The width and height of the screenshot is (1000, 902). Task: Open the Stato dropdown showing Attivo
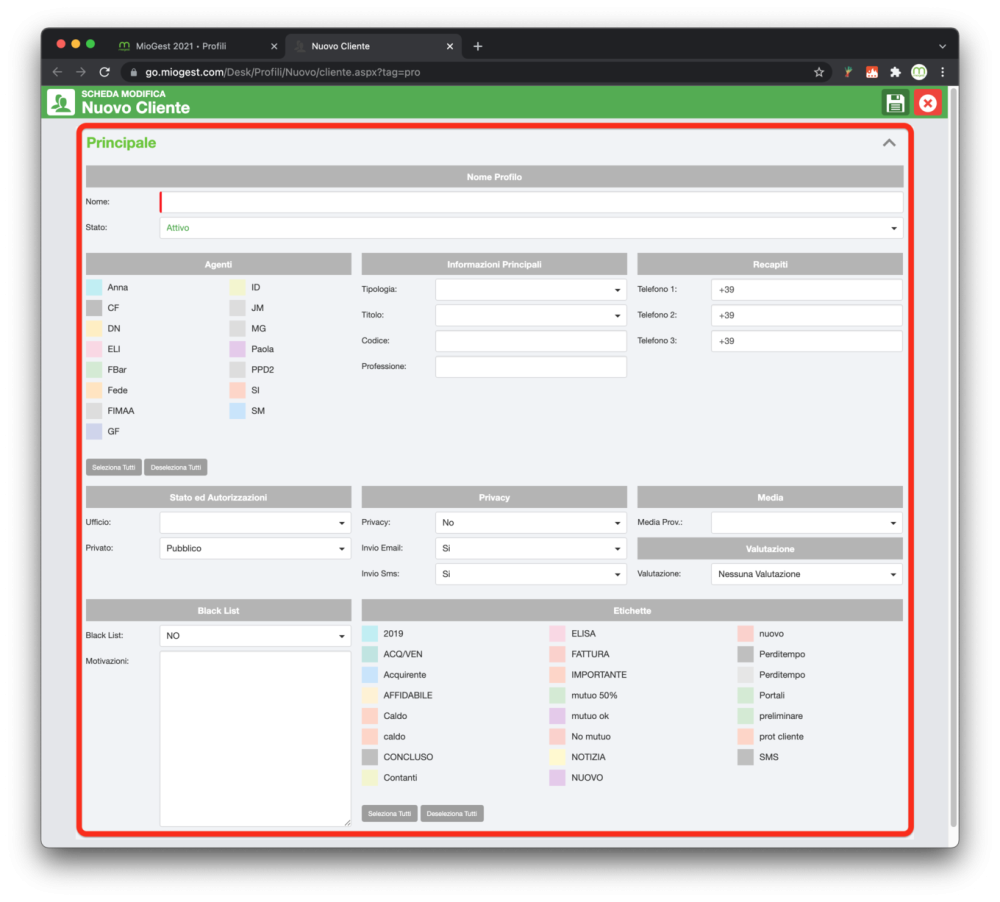point(531,228)
